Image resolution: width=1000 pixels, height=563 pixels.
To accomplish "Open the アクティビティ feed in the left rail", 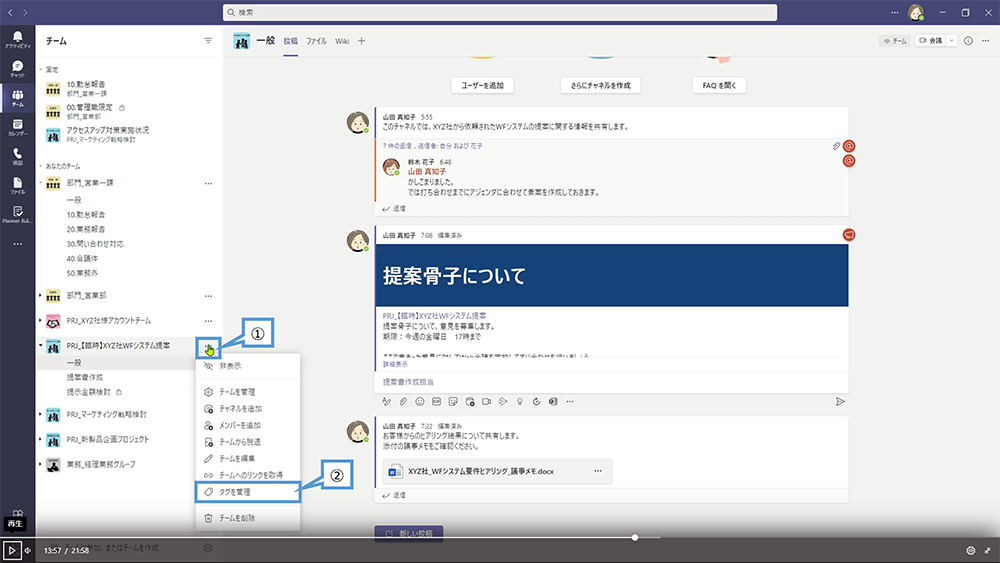I will click(17, 40).
